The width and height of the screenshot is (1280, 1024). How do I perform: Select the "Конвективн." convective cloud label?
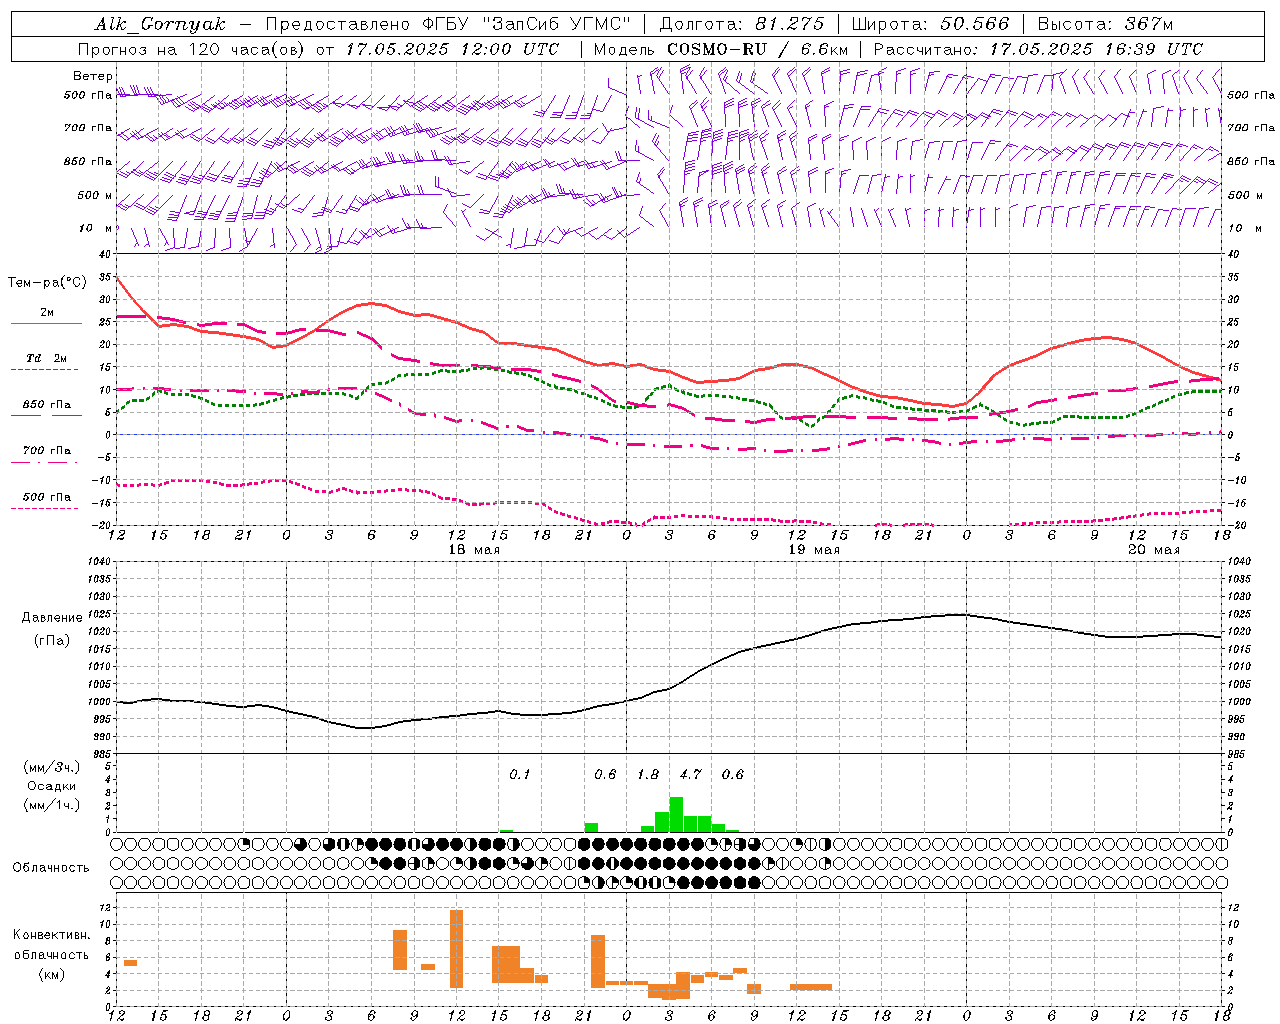click(x=51, y=935)
